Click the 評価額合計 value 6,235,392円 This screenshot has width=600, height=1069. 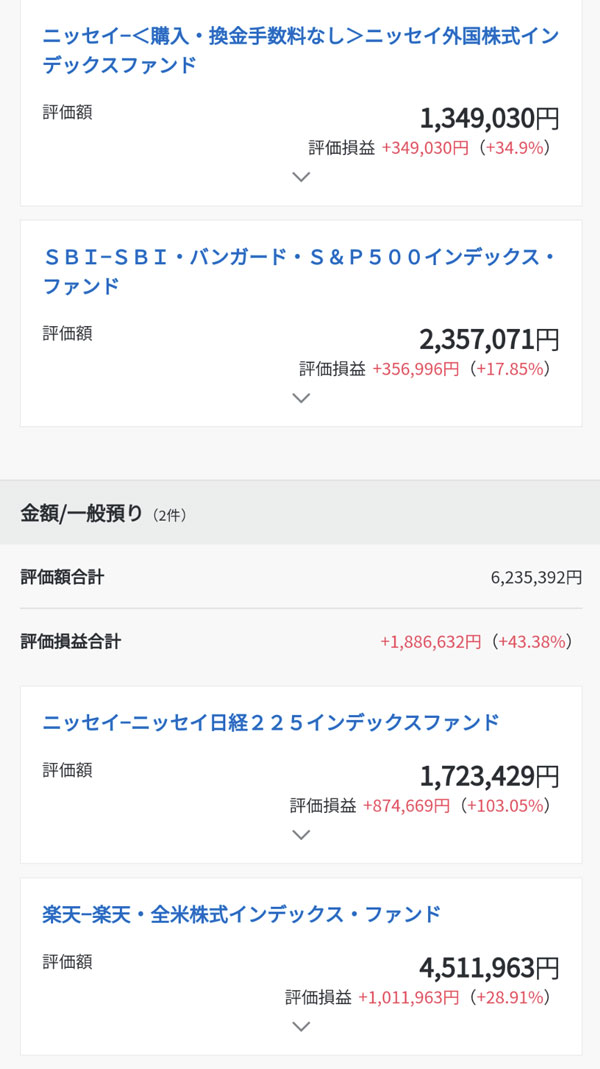pyautogui.click(x=536, y=577)
